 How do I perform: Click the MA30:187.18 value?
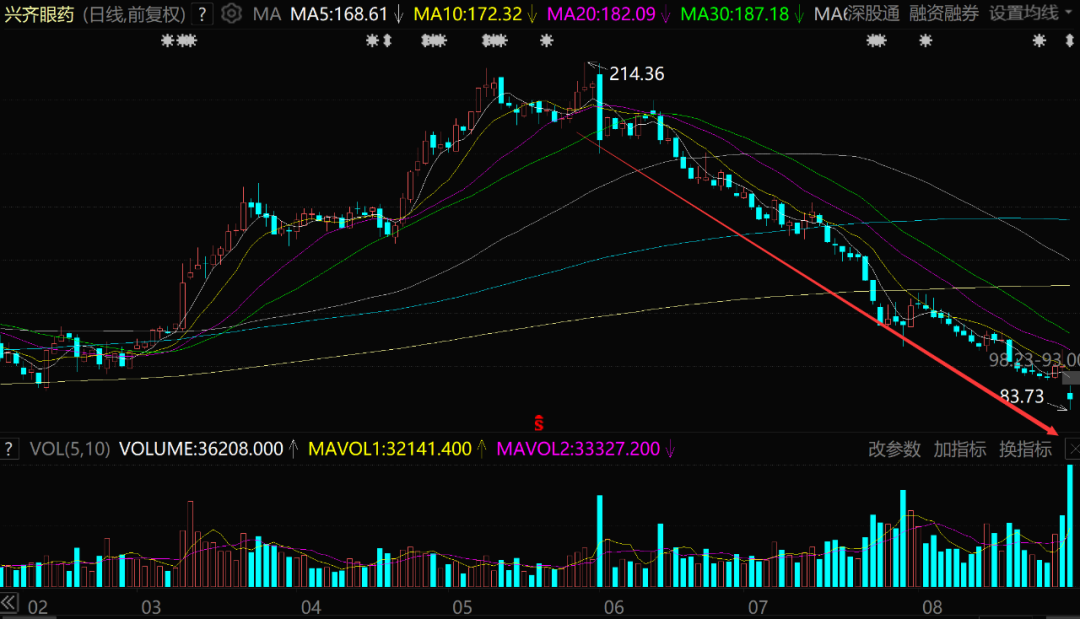pyautogui.click(x=735, y=14)
